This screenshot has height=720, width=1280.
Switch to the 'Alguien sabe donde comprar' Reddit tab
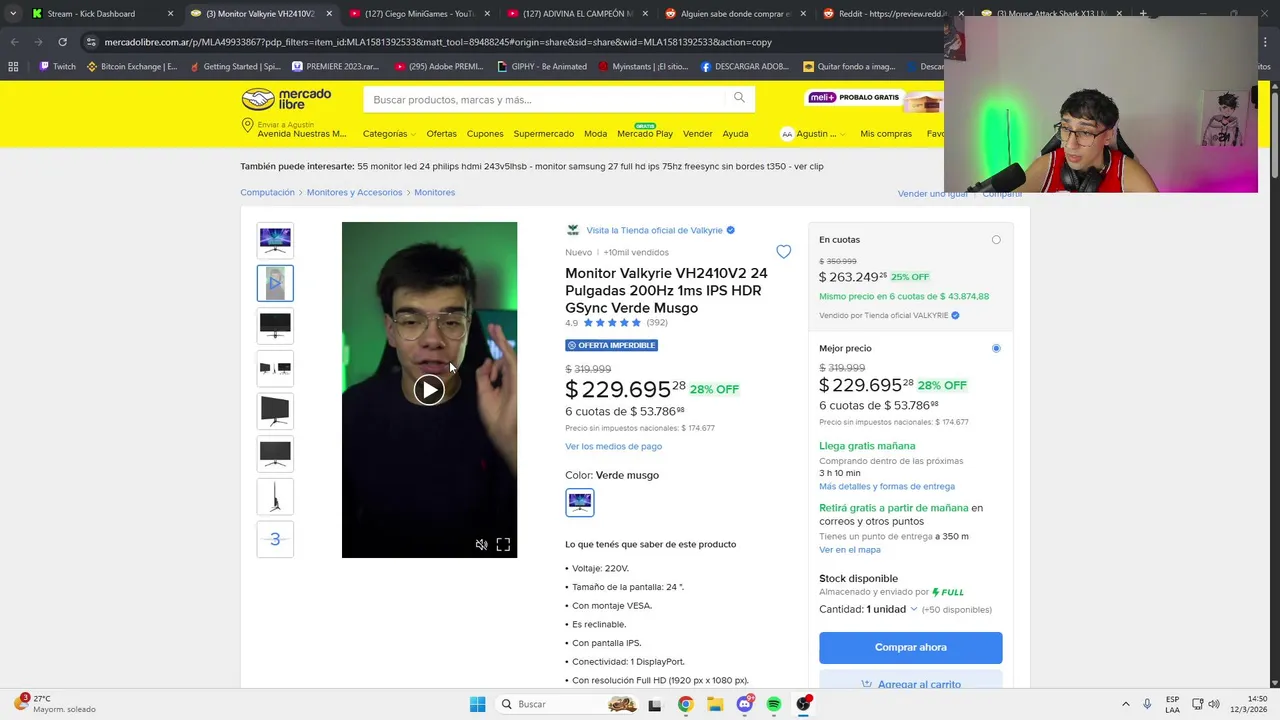[736, 14]
